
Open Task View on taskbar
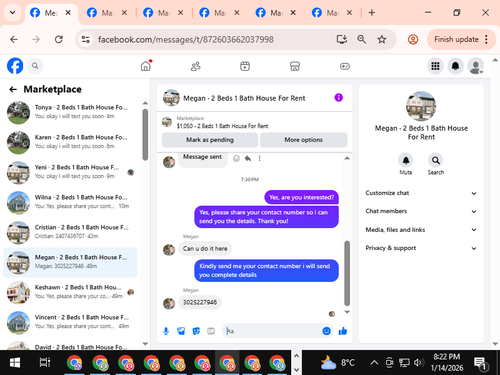45,362
